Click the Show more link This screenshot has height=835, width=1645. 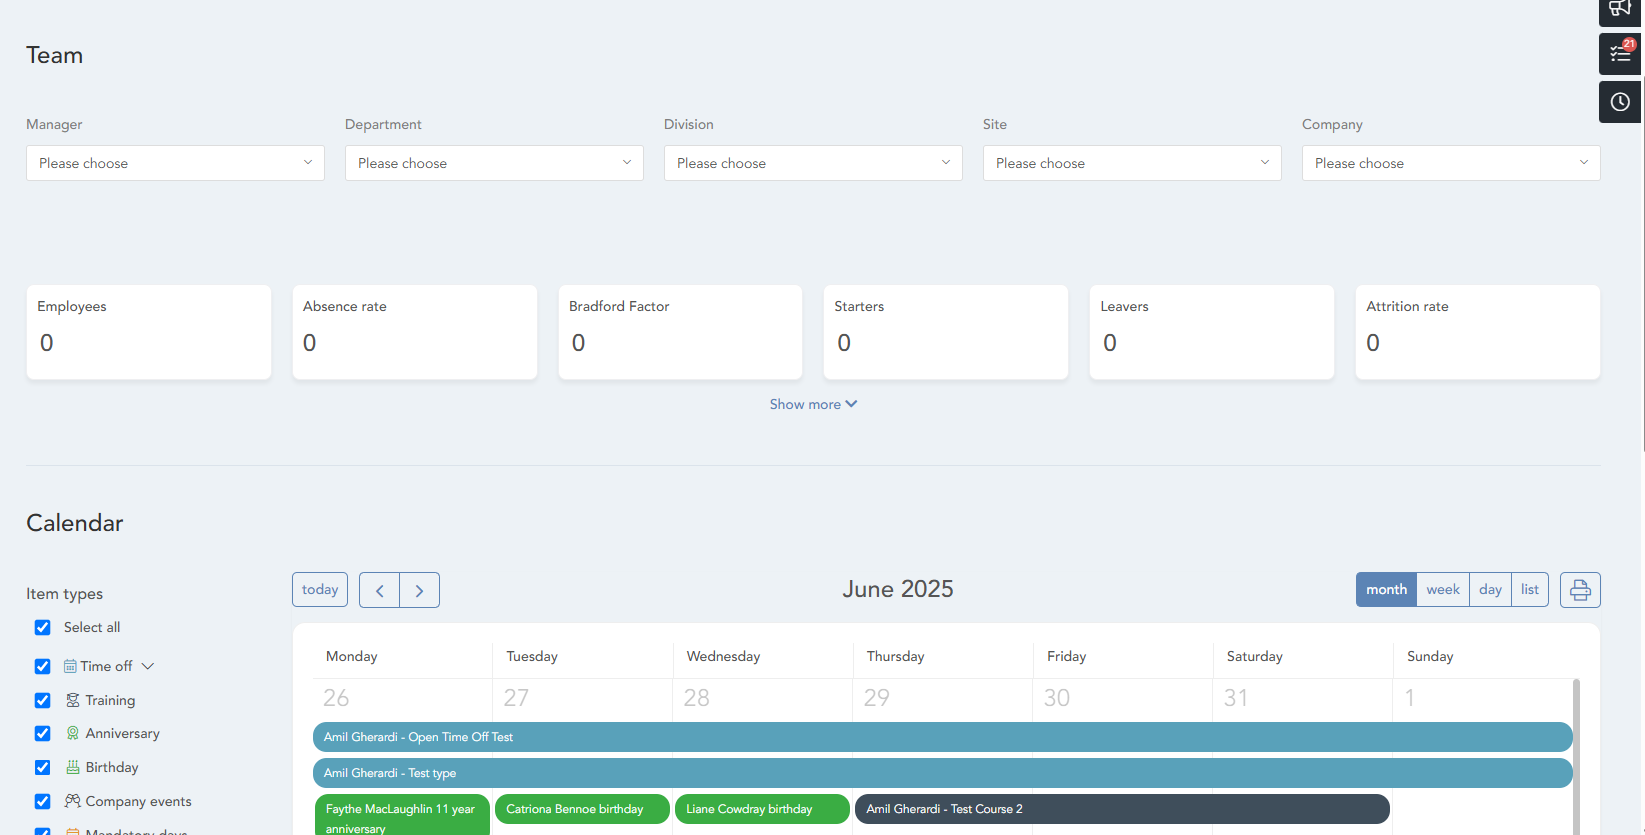(812, 404)
